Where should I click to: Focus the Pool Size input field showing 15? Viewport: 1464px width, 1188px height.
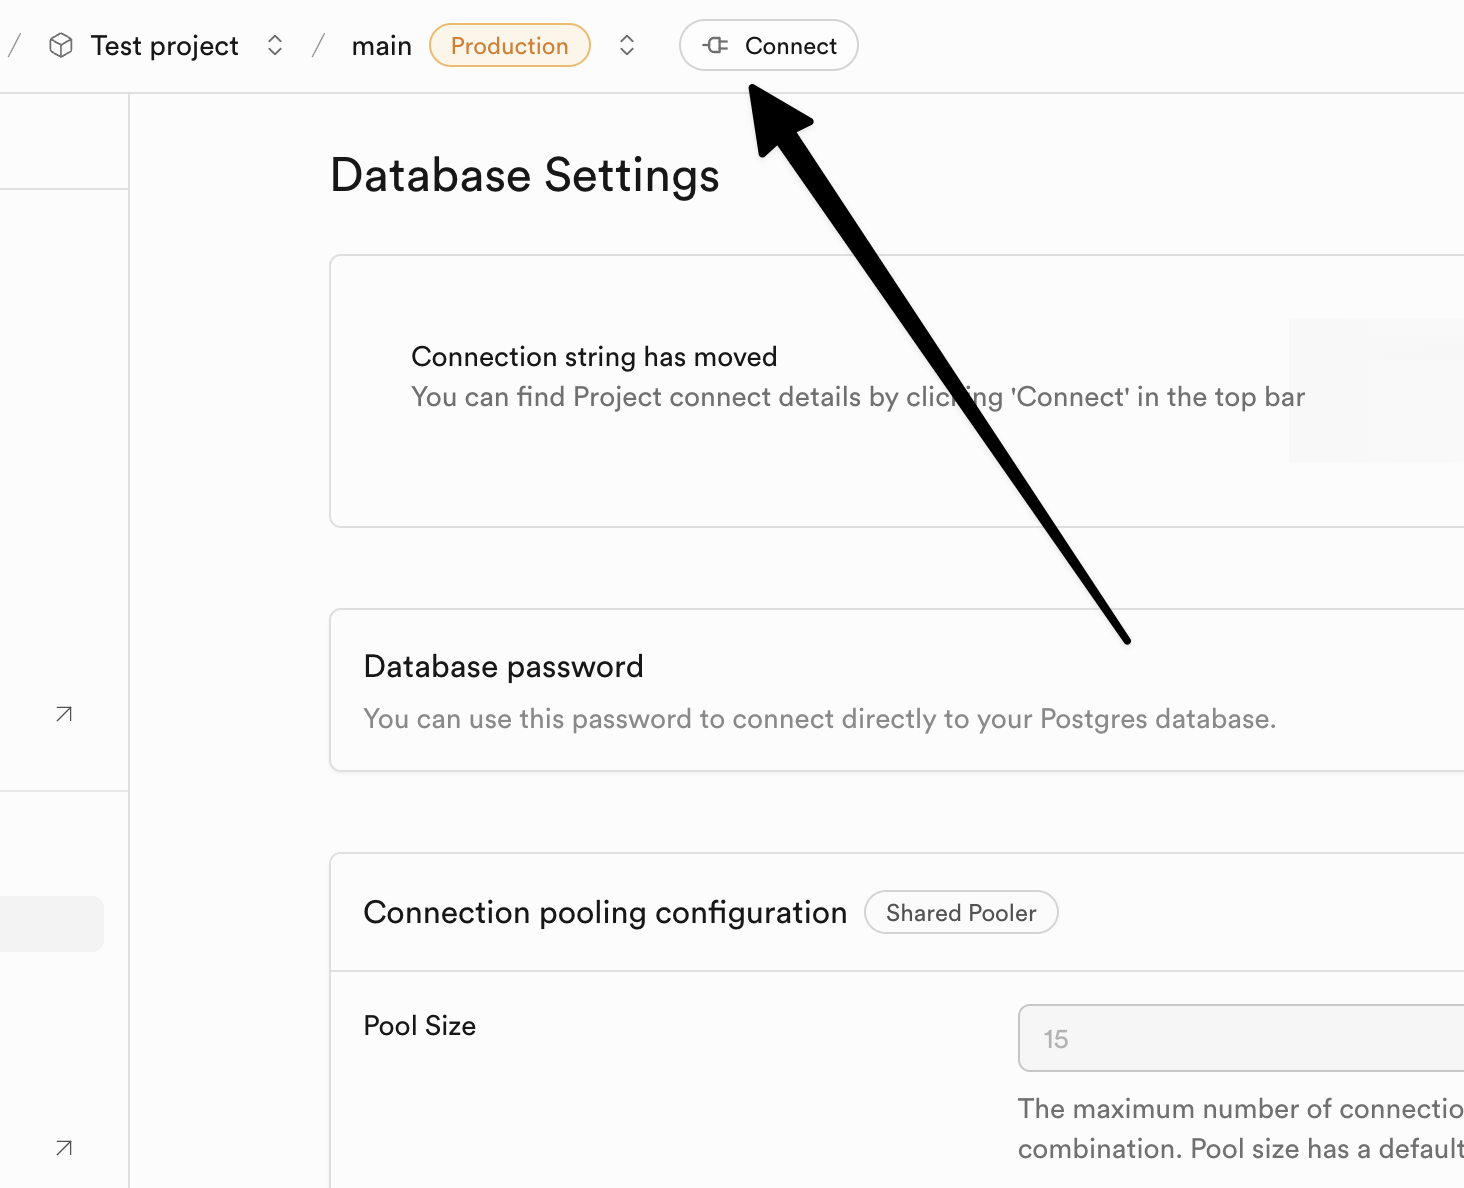pos(1240,1039)
